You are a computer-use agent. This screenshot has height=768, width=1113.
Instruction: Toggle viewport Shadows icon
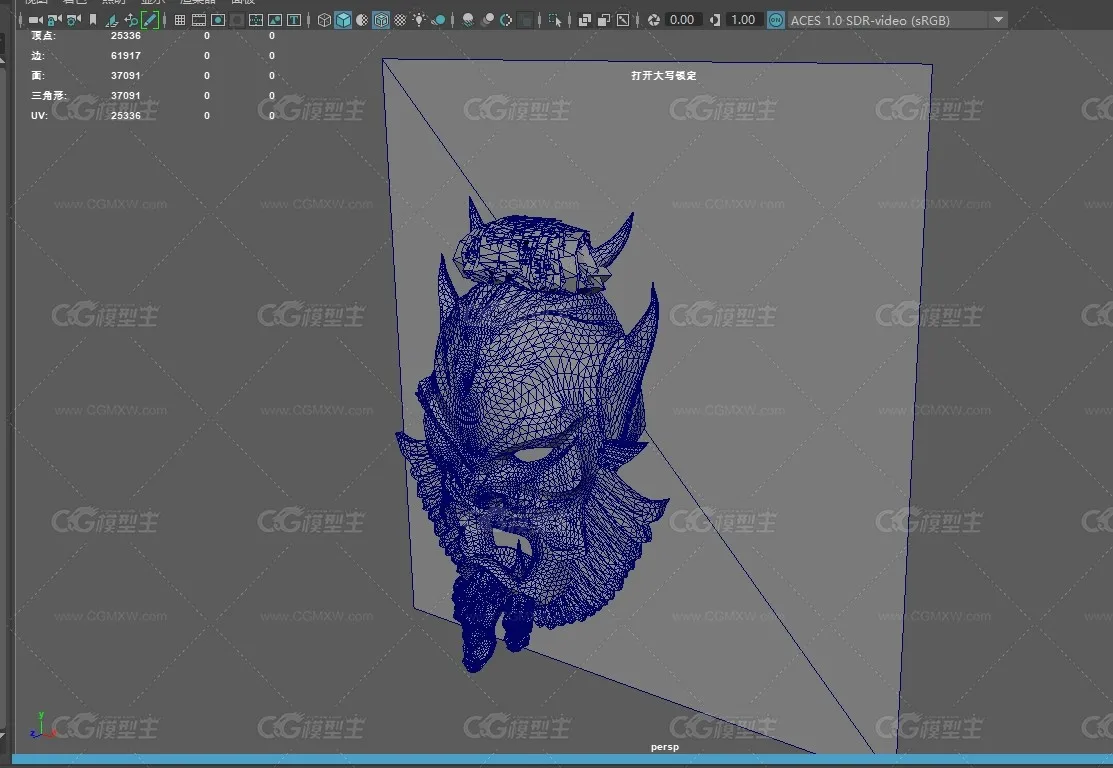pos(439,20)
